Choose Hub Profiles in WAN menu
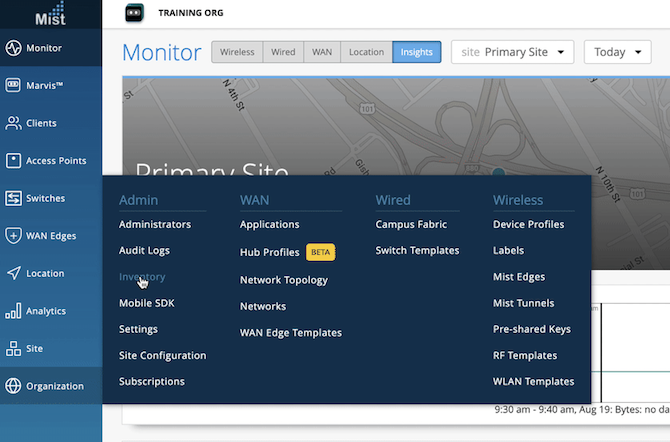 point(270,253)
